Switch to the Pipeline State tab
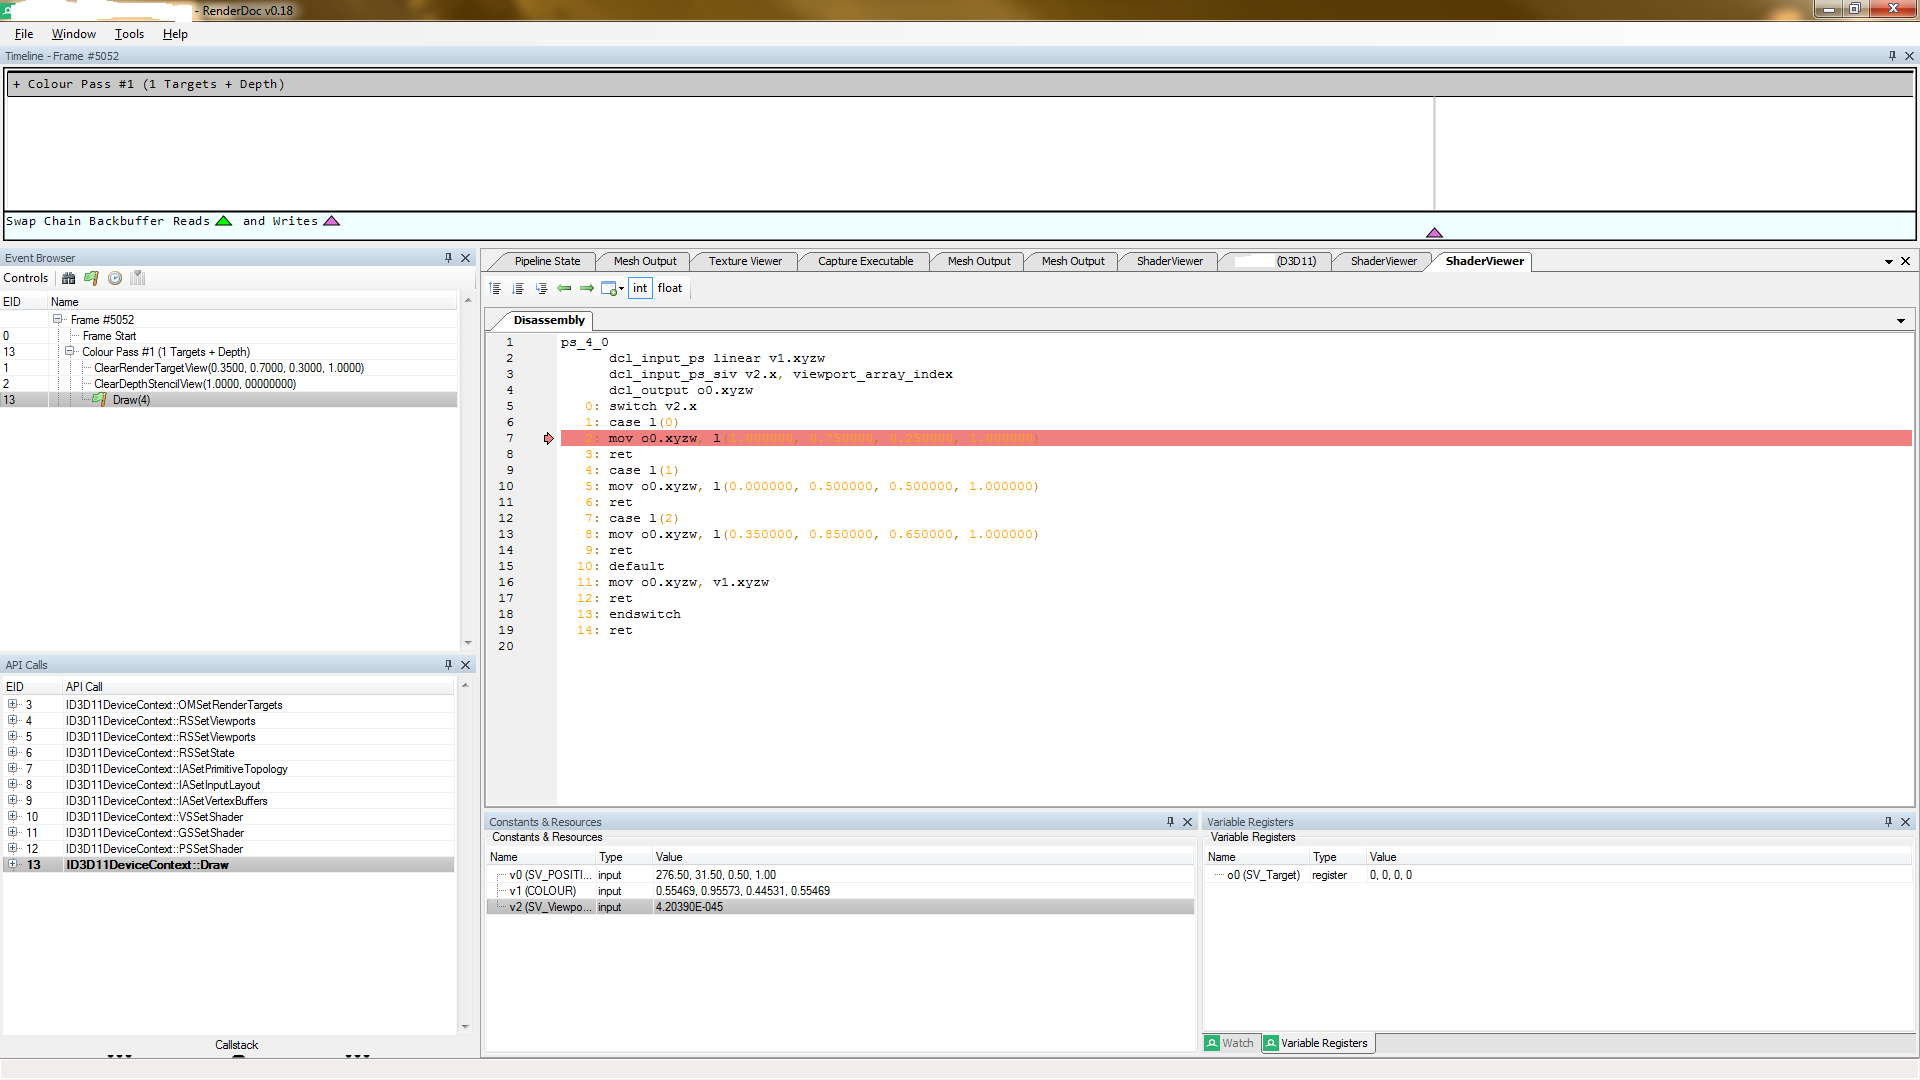The image size is (1920, 1080). (x=547, y=261)
